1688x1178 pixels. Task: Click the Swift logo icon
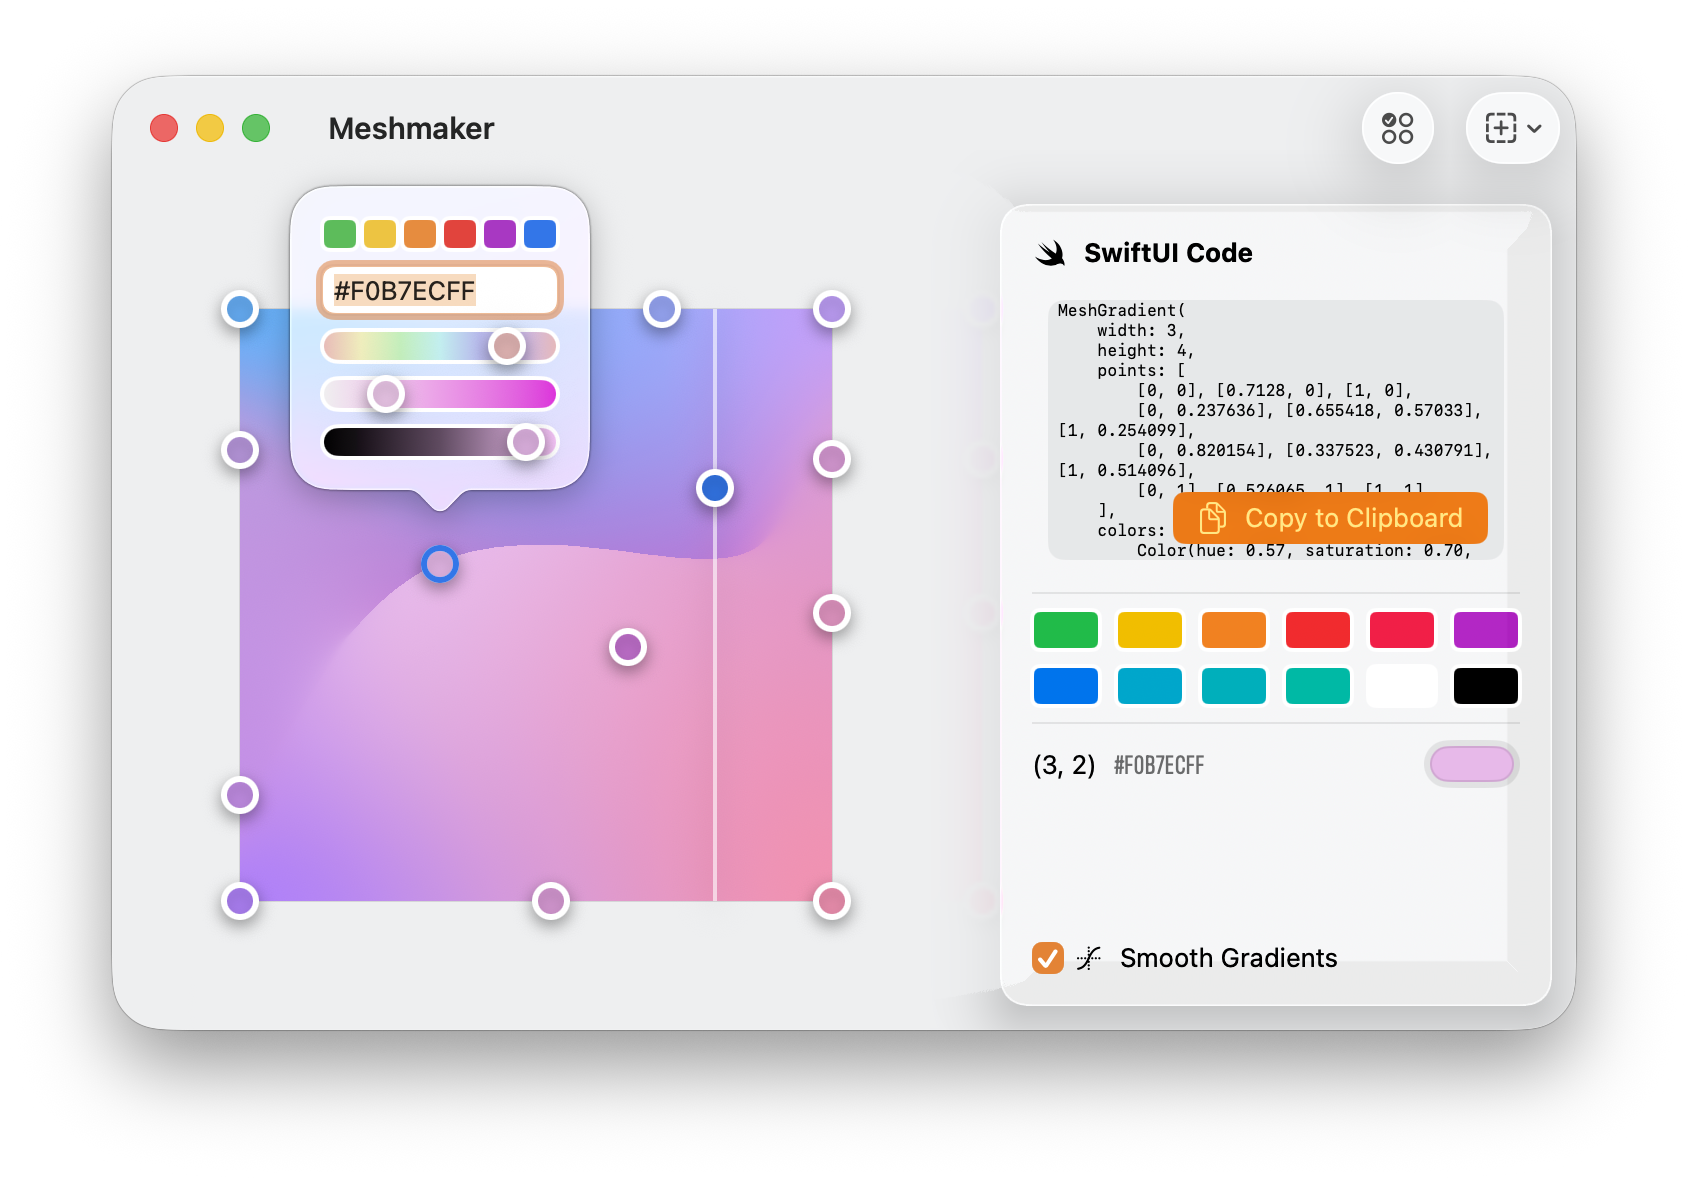[x=1051, y=253]
